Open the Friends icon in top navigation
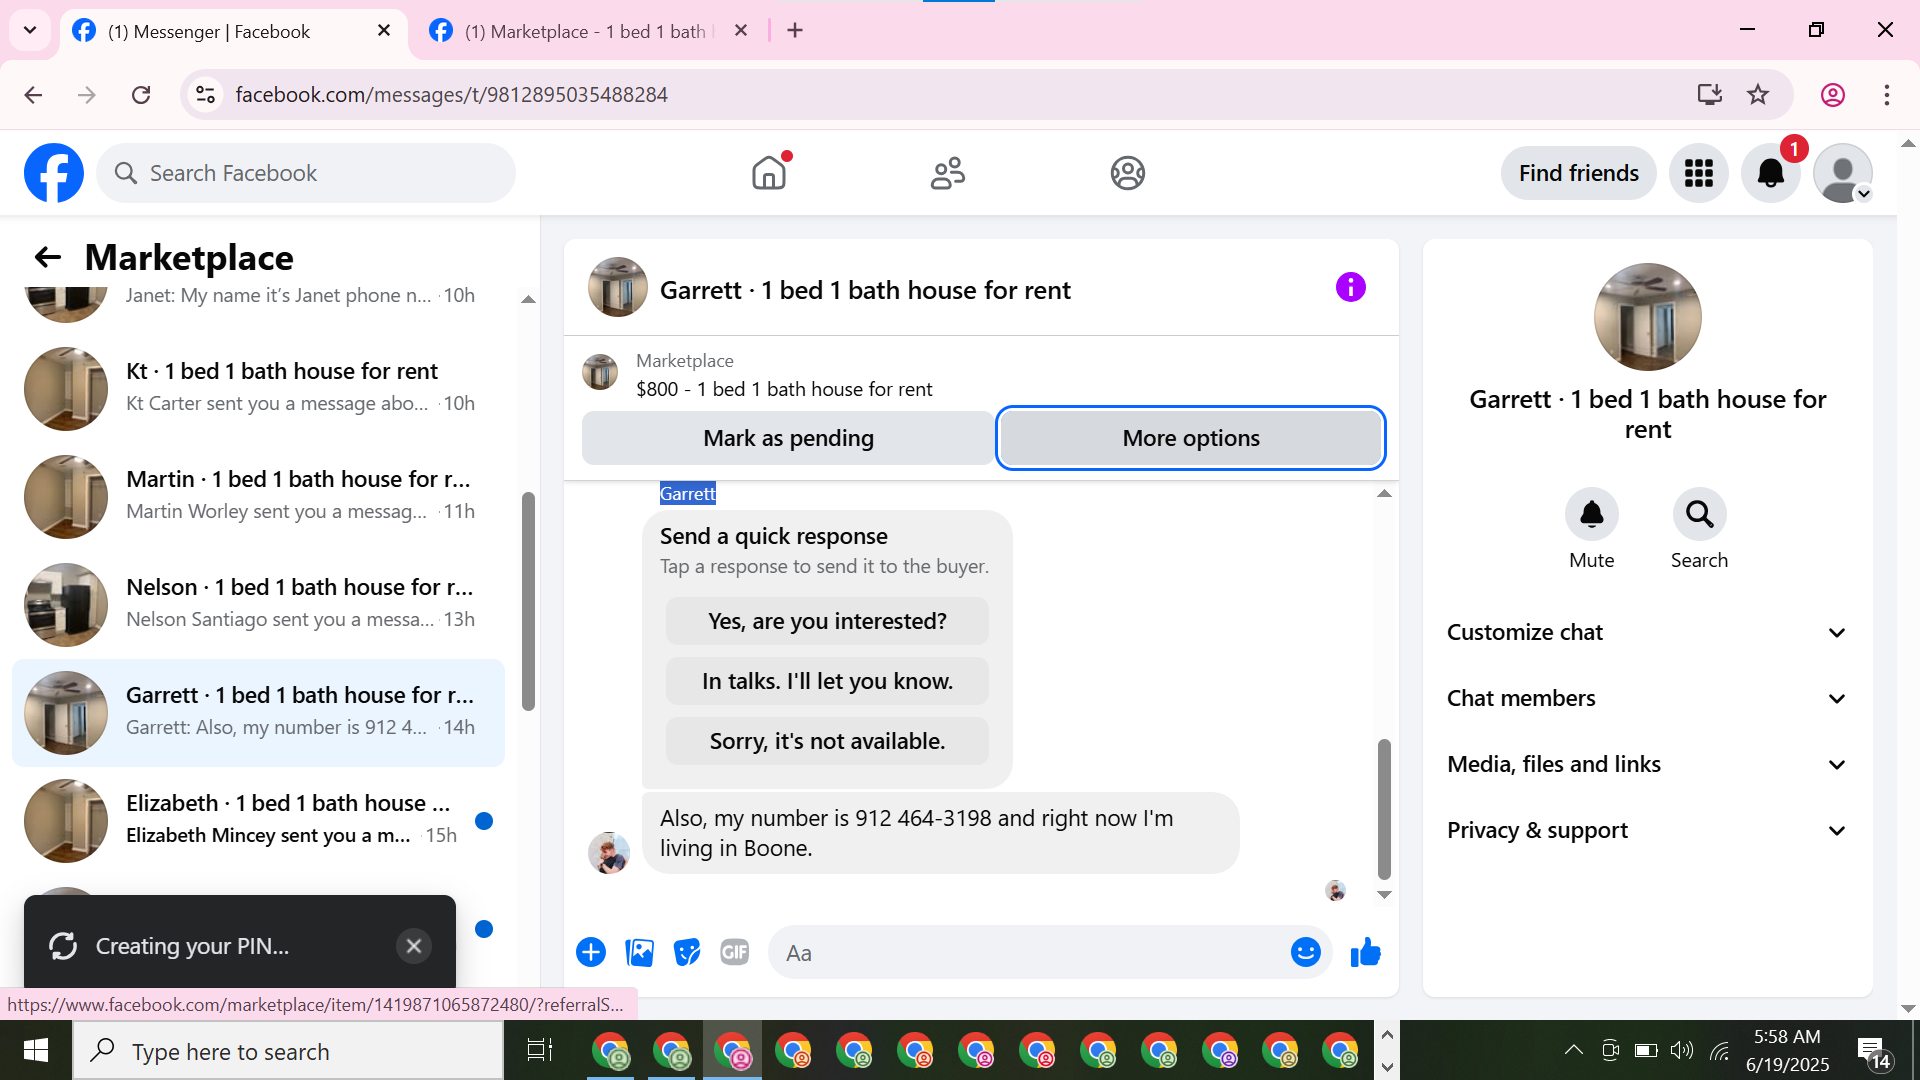 pyautogui.click(x=948, y=173)
